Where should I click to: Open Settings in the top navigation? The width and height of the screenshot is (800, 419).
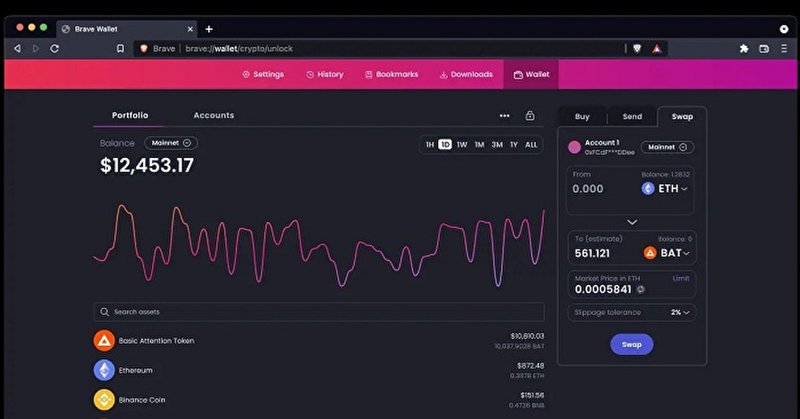tap(263, 75)
